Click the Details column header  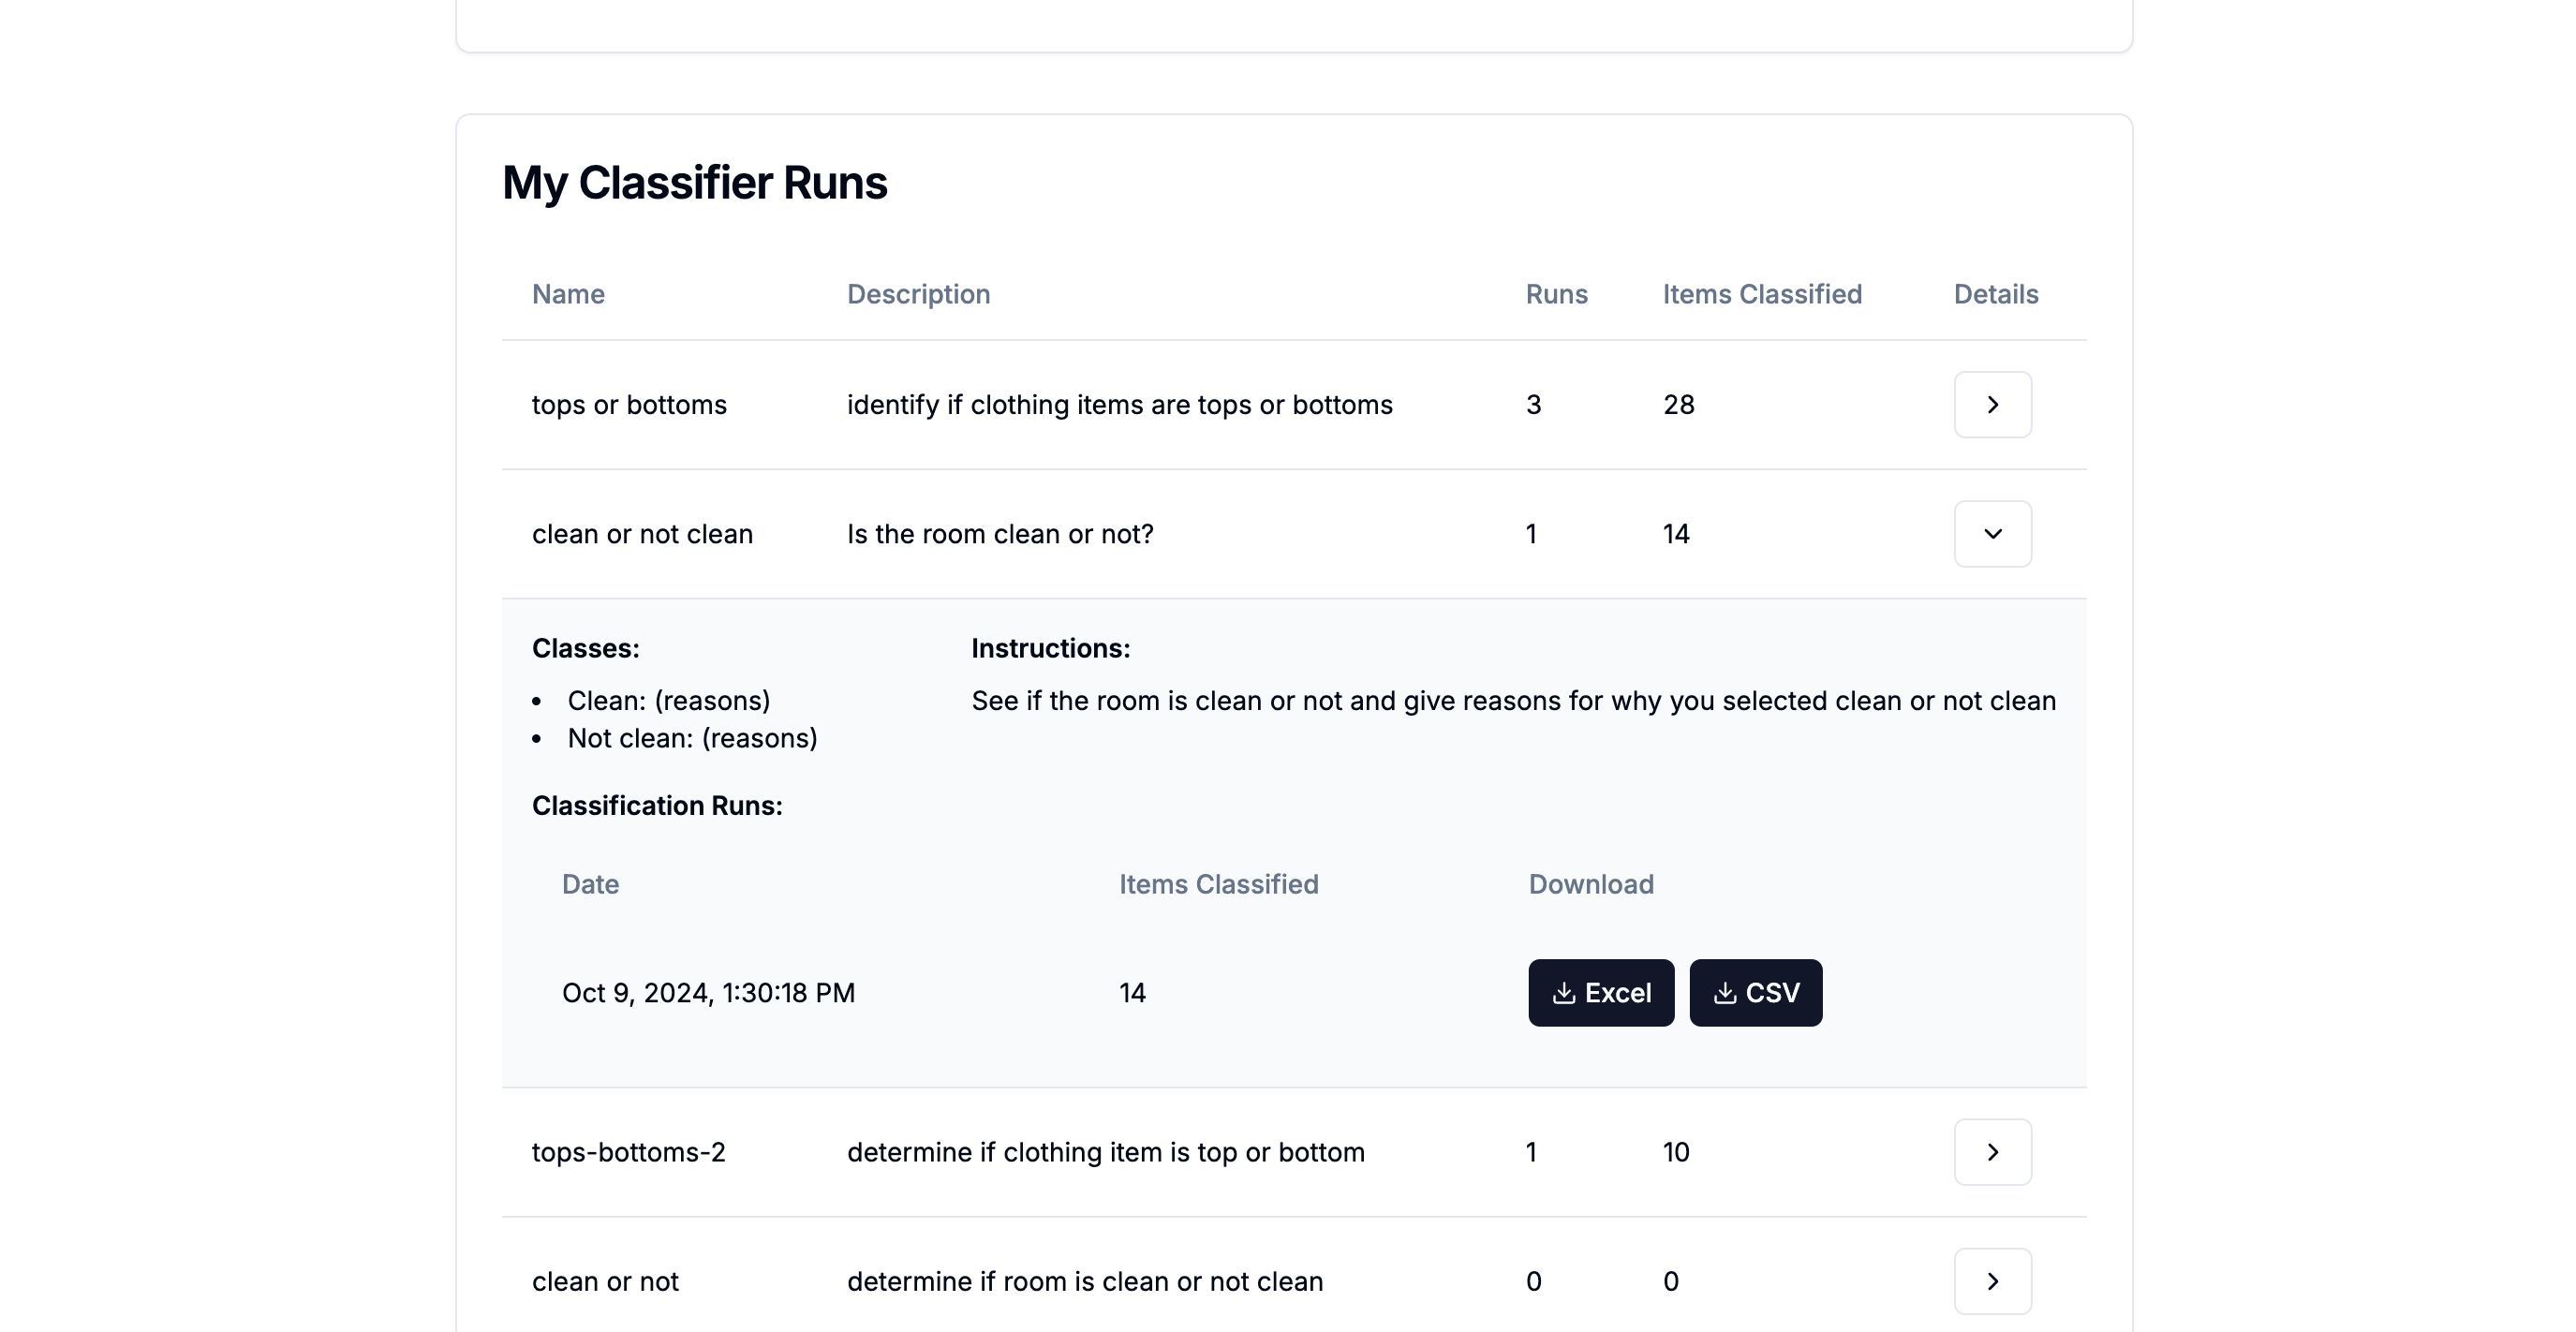[x=1995, y=294]
